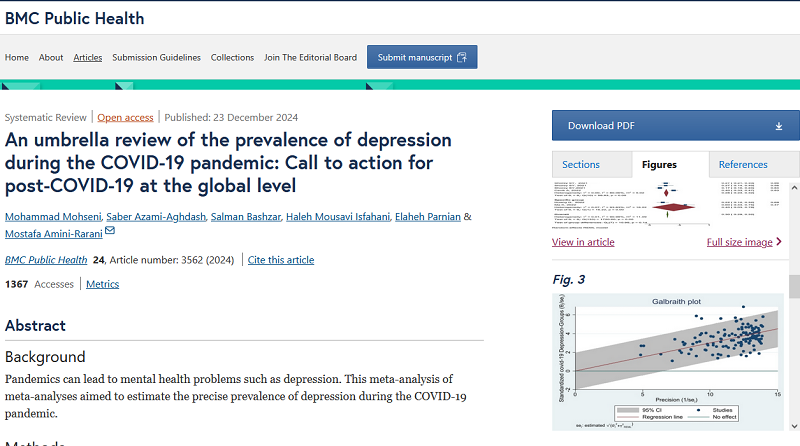The height and width of the screenshot is (446, 800).
Task: Switch to the References tab
Action: [x=743, y=164]
